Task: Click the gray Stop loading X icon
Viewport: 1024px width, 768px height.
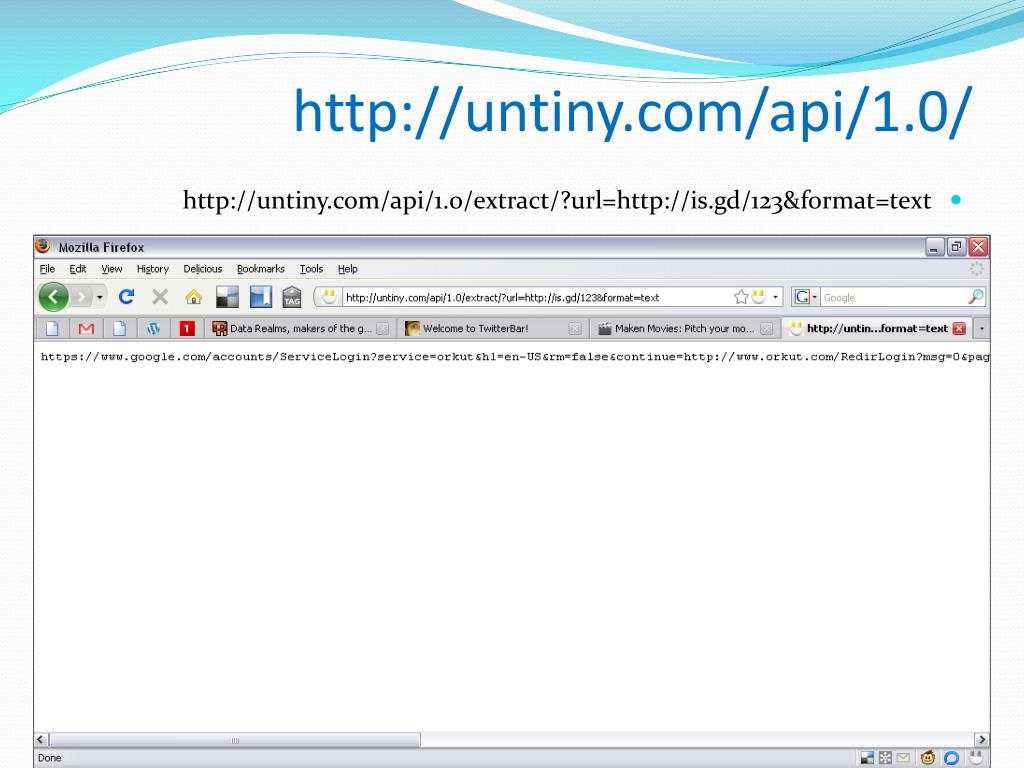Action: click(160, 297)
